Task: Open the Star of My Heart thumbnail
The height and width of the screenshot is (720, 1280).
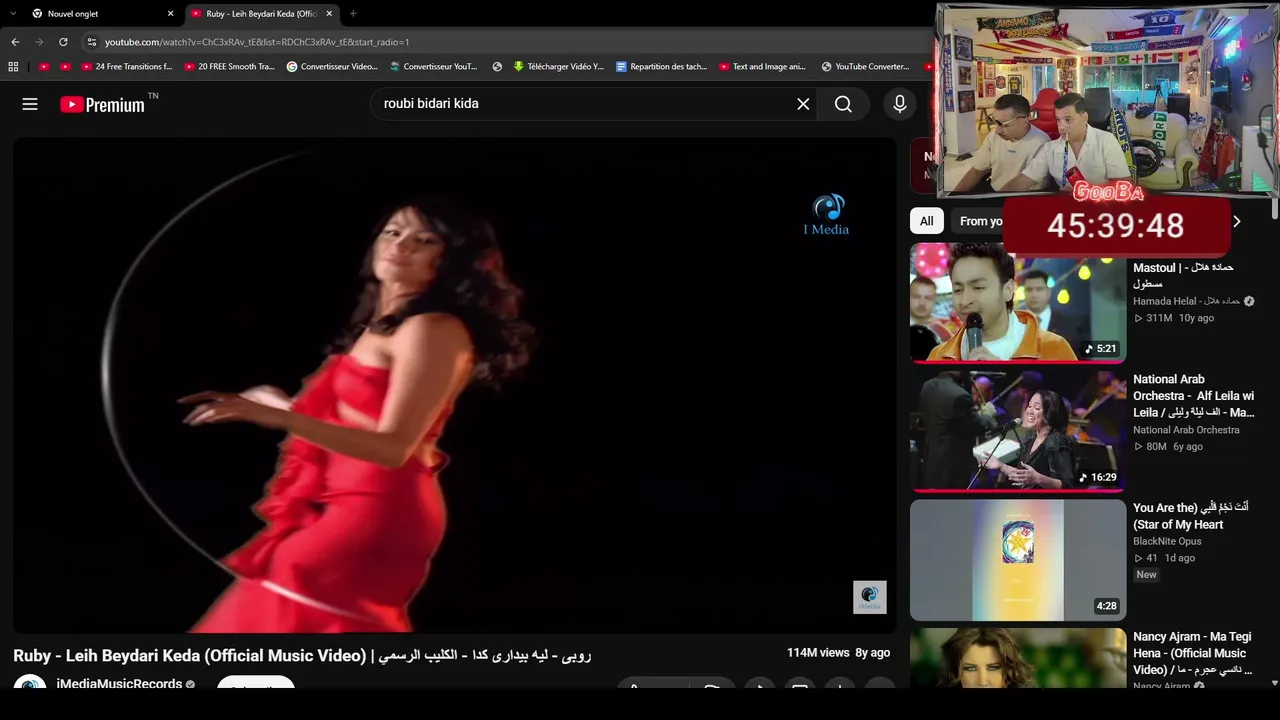Action: click(1018, 560)
